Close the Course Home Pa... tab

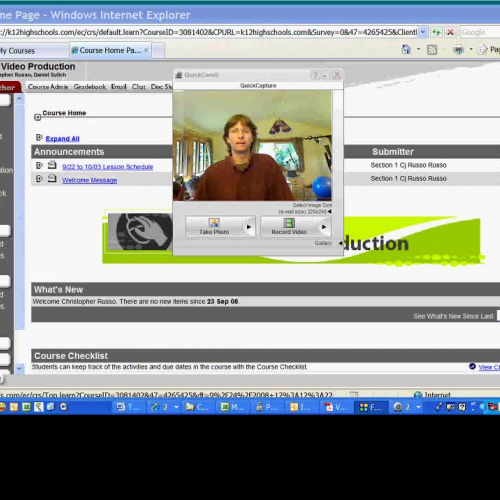(146, 50)
